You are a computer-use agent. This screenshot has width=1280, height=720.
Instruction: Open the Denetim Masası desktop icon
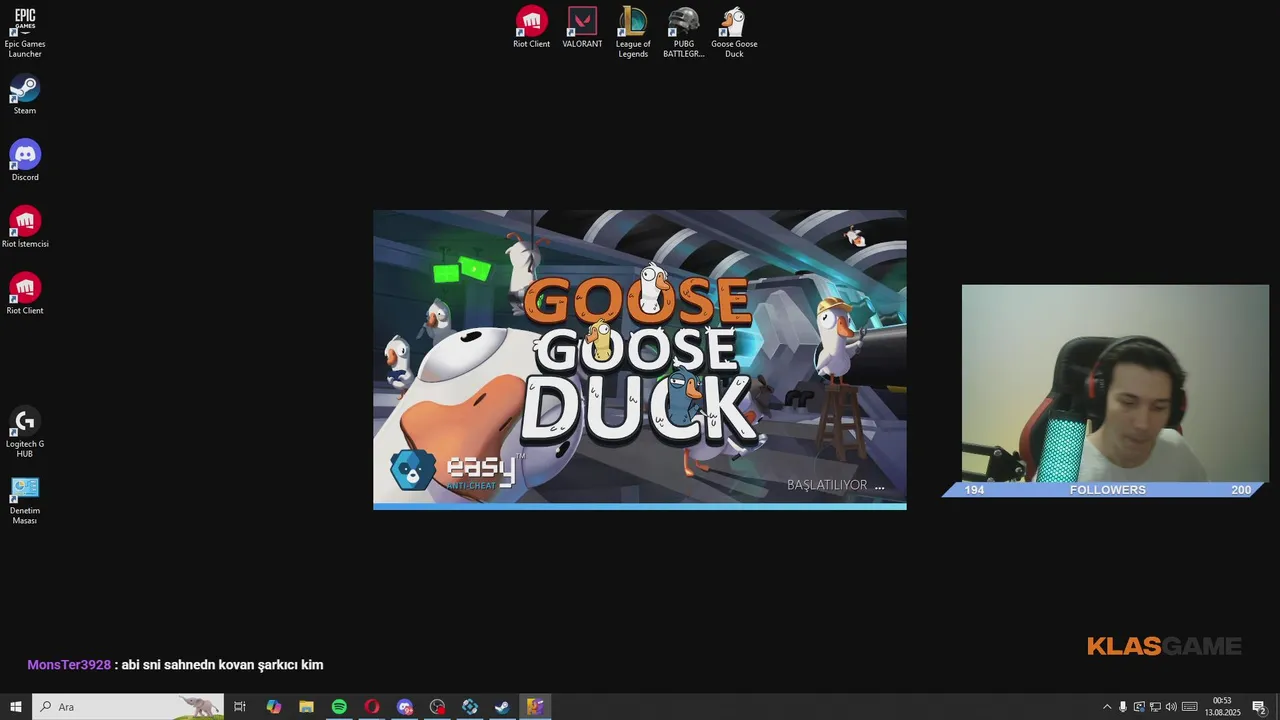(x=25, y=500)
